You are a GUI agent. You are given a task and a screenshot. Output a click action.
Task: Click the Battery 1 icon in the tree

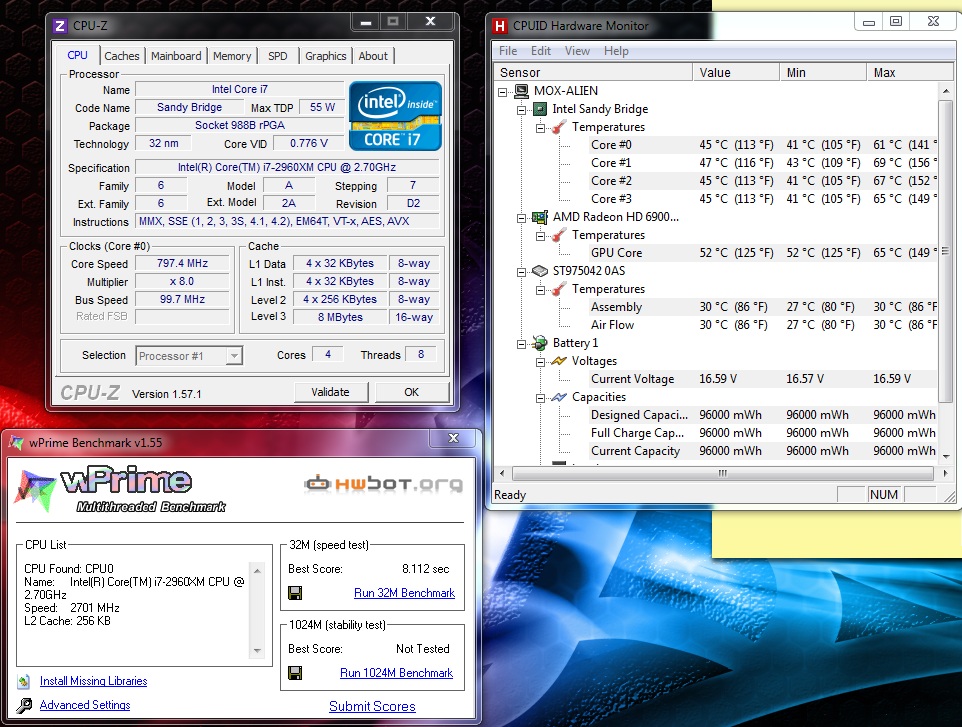(x=540, y=343)
